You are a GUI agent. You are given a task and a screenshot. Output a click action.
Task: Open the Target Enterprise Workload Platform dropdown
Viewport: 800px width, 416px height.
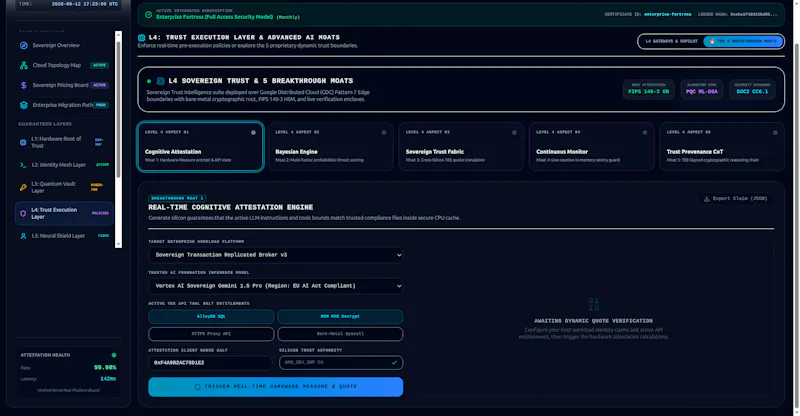coord(276,255)
